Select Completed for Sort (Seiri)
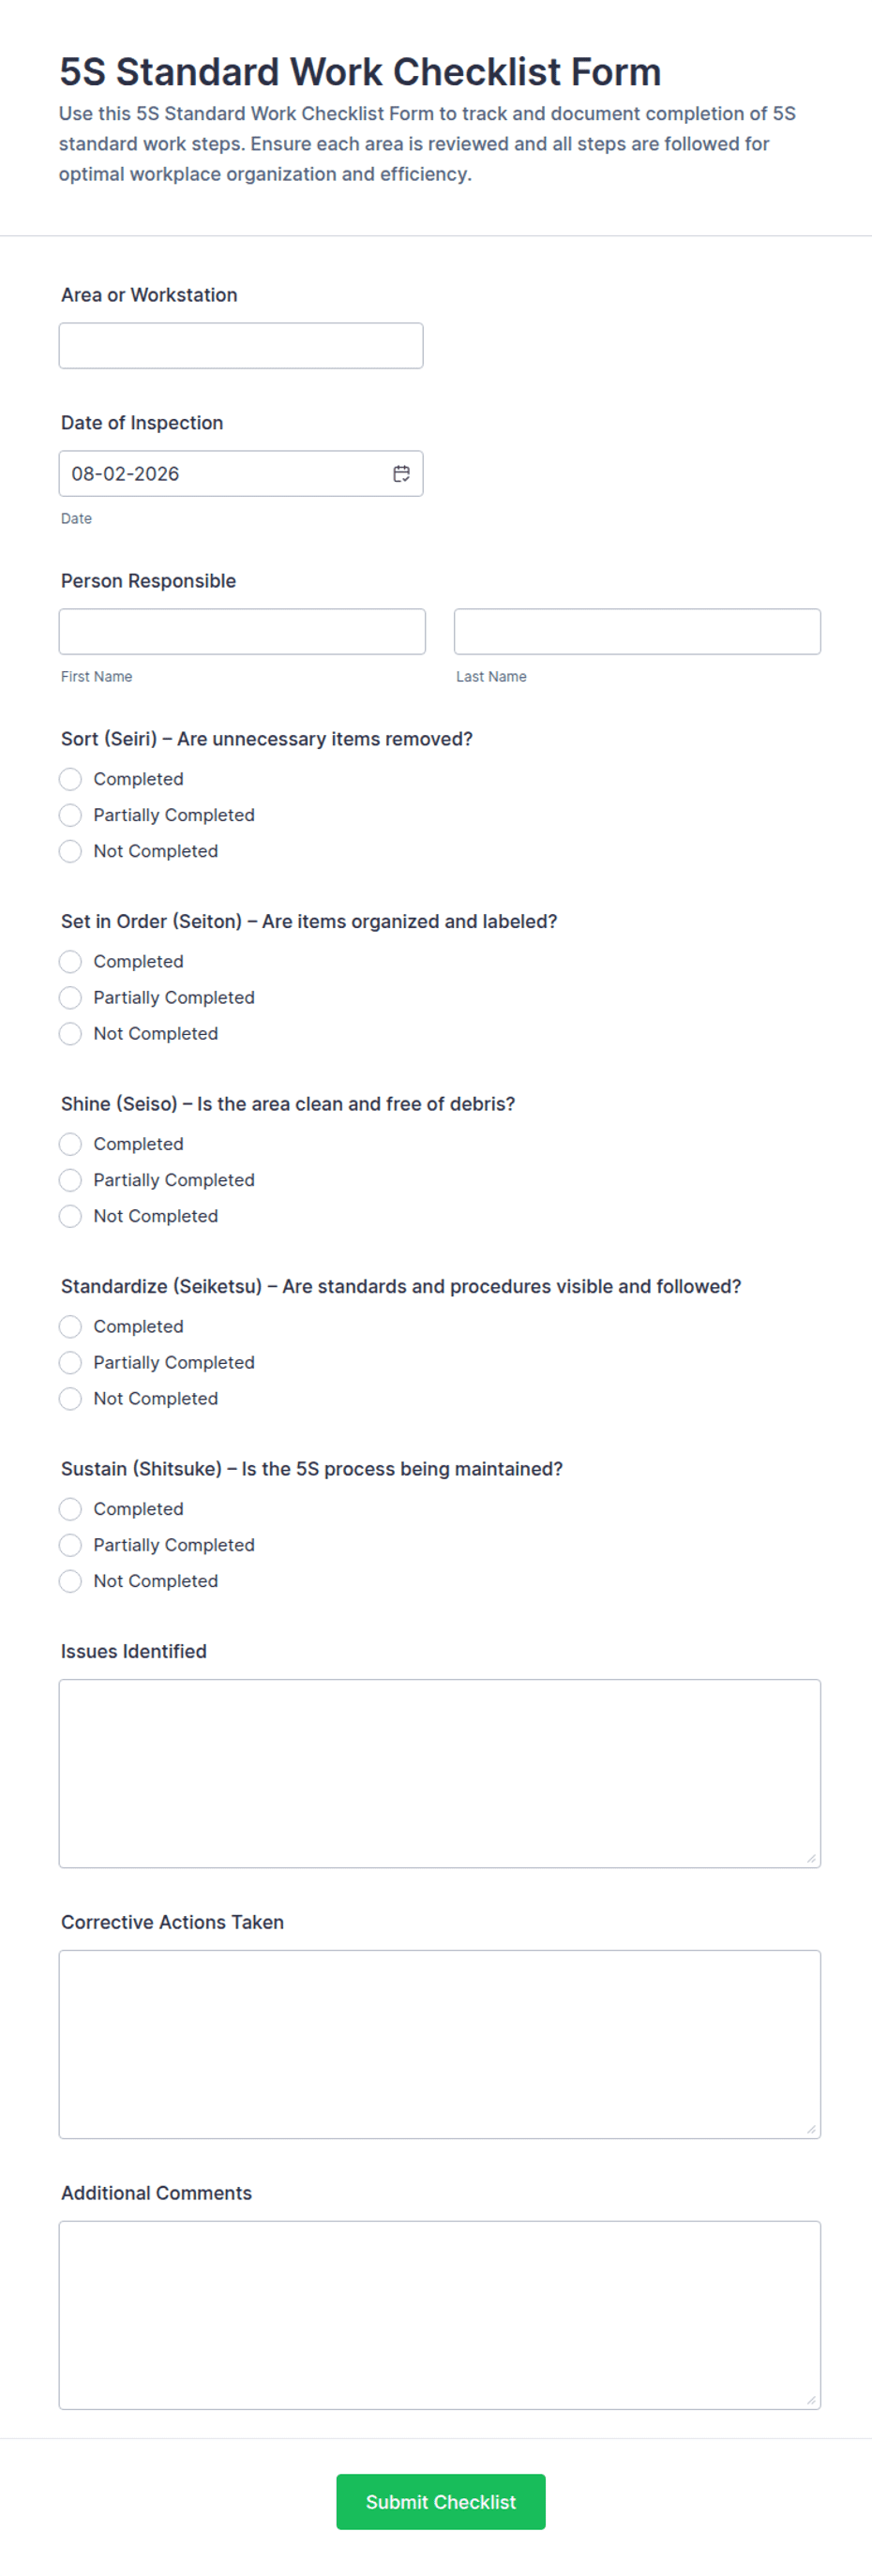 [70, 779]
